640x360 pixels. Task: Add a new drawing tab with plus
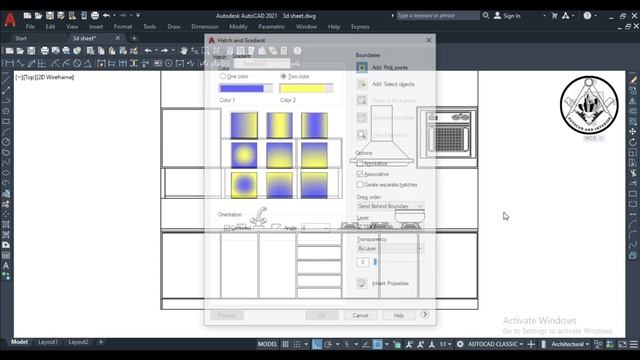(134, 38)
